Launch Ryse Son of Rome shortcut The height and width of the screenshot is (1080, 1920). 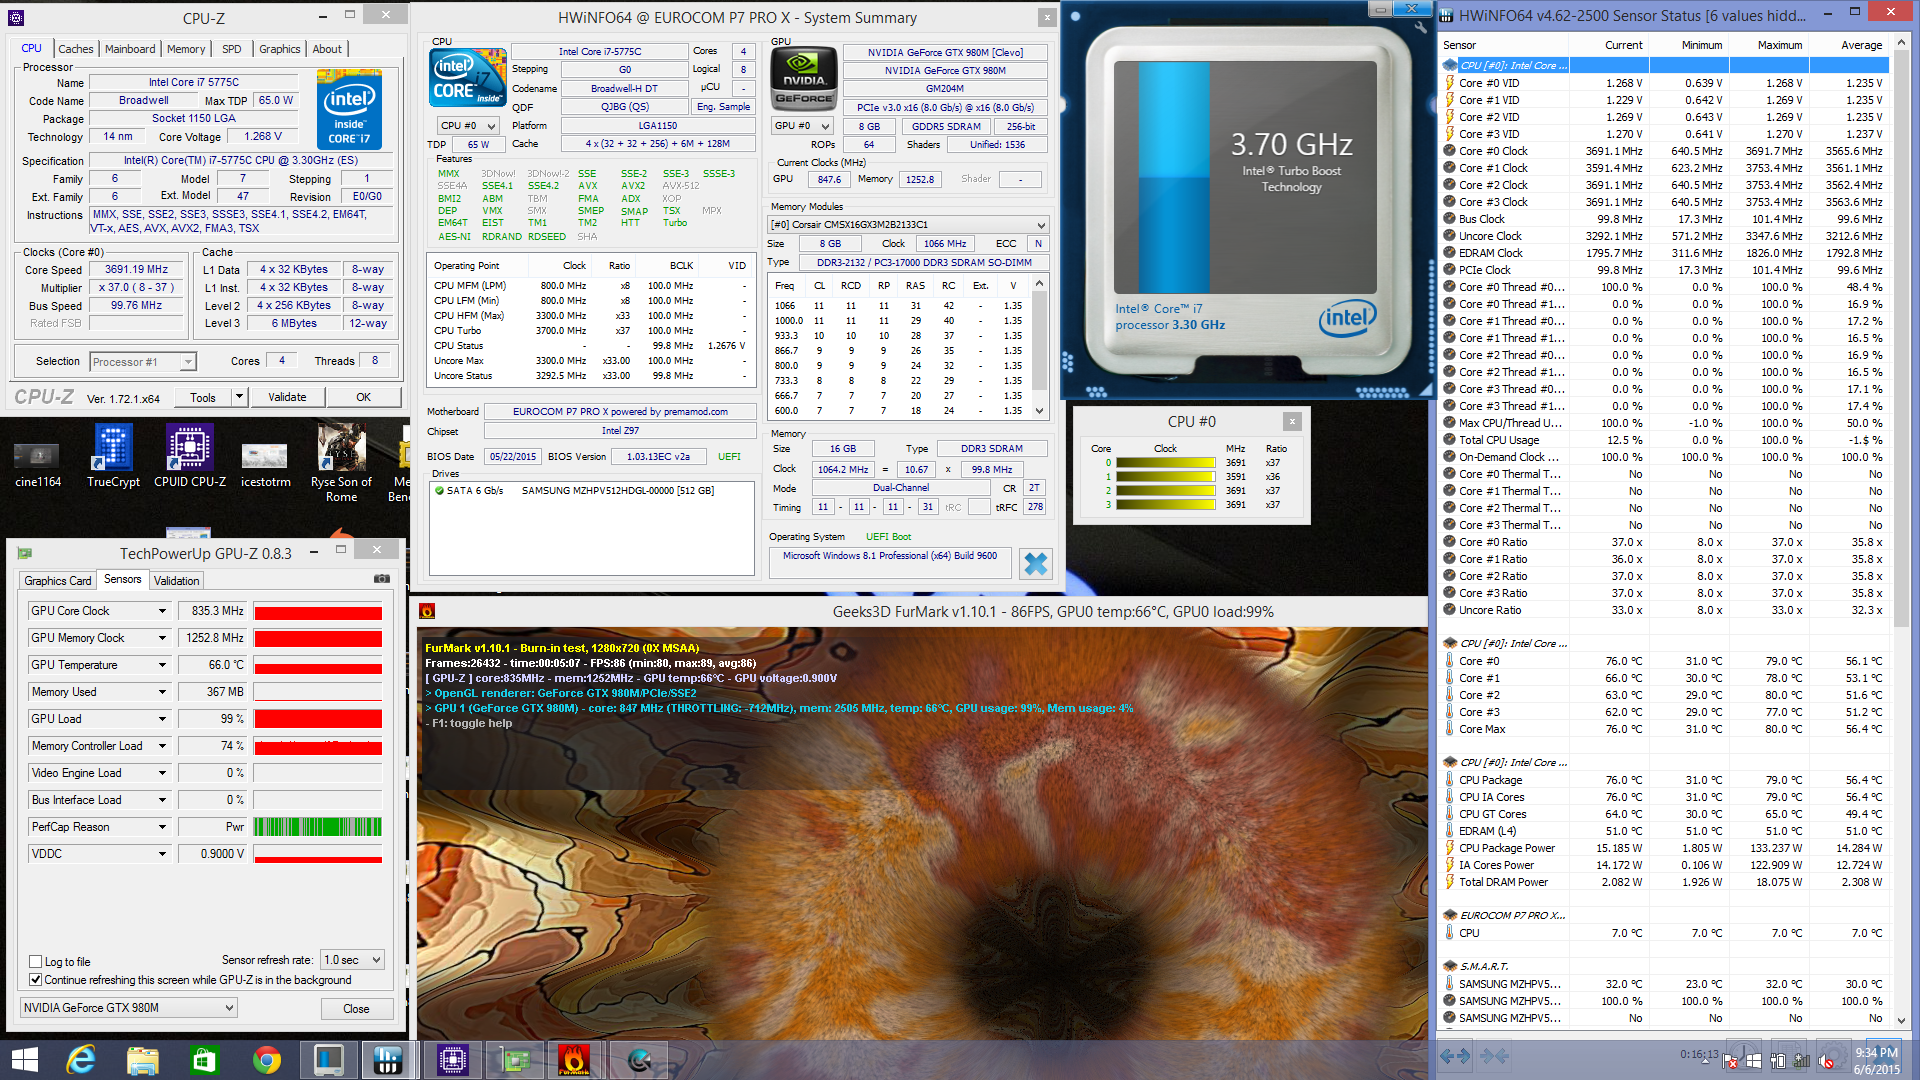pyautogui.click(x=341, y=464)
